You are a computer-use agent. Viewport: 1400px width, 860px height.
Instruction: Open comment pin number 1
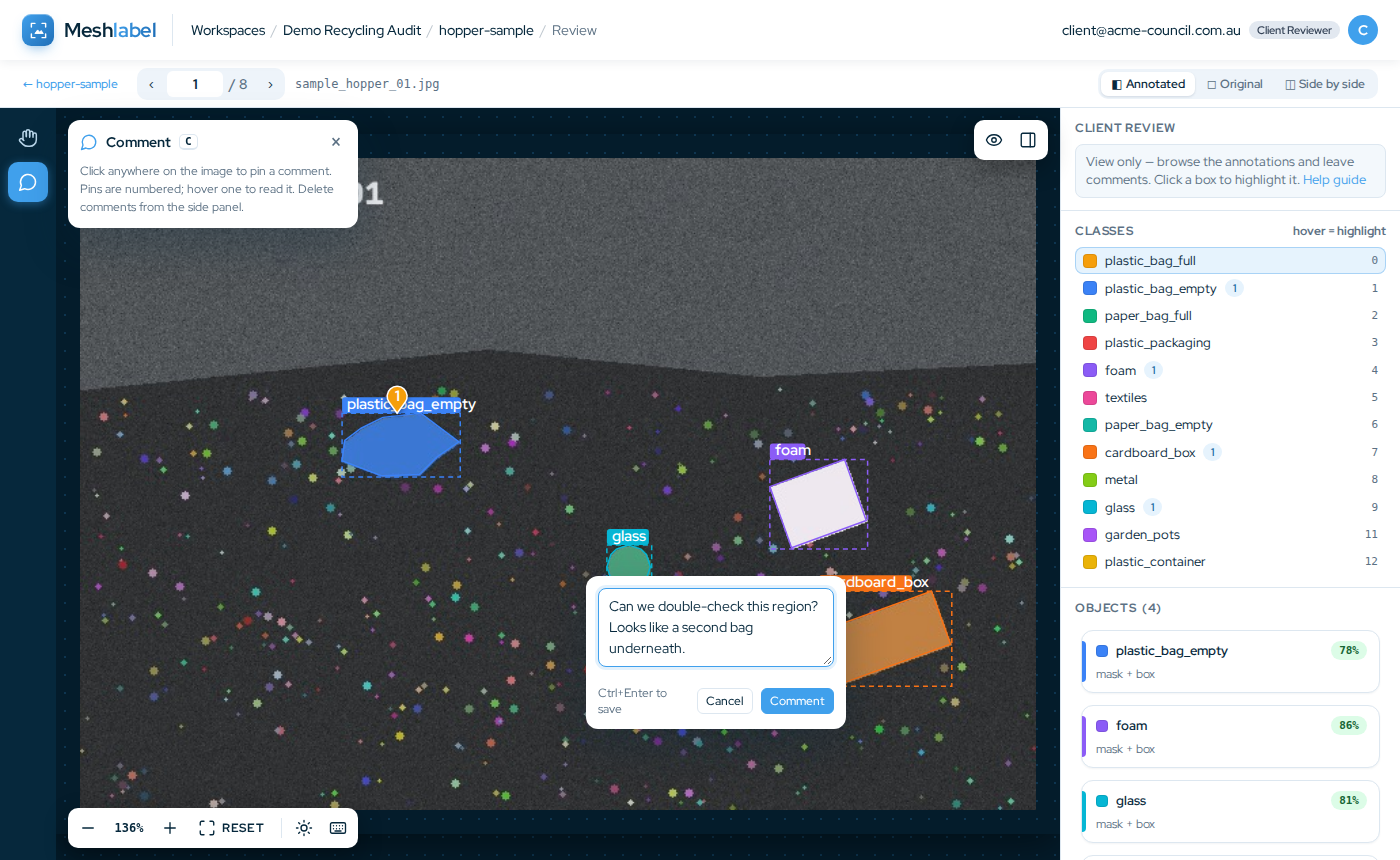click(397, 397)
